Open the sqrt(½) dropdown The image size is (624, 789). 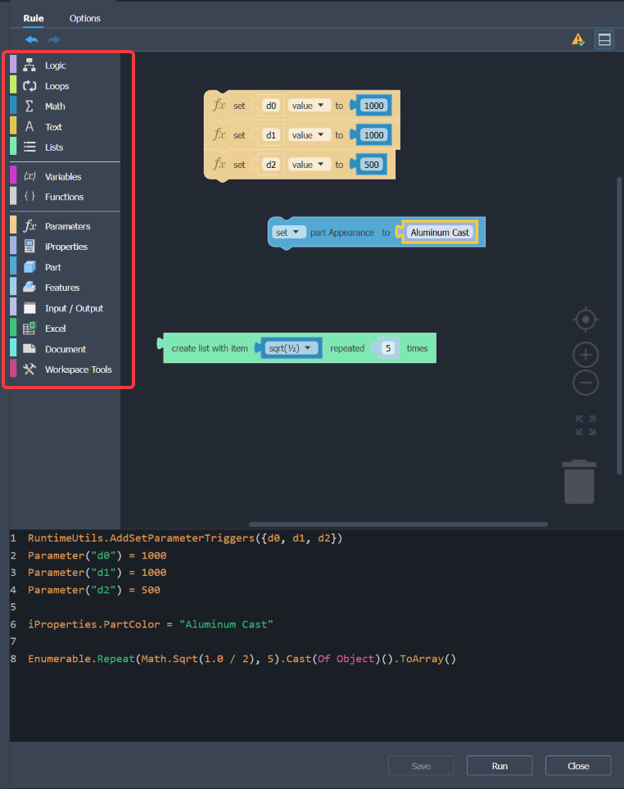(x=291, y=348)
